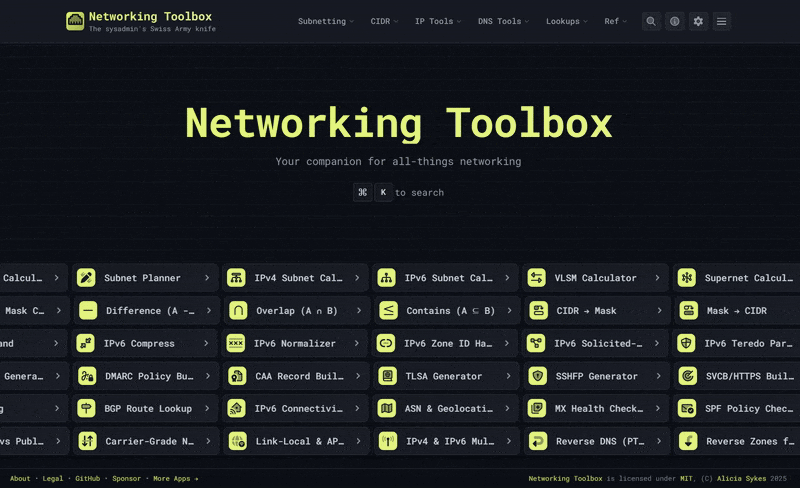Click the Carrier-Grade NAT icon
The image size is (800, 488).
click(87, 441)
